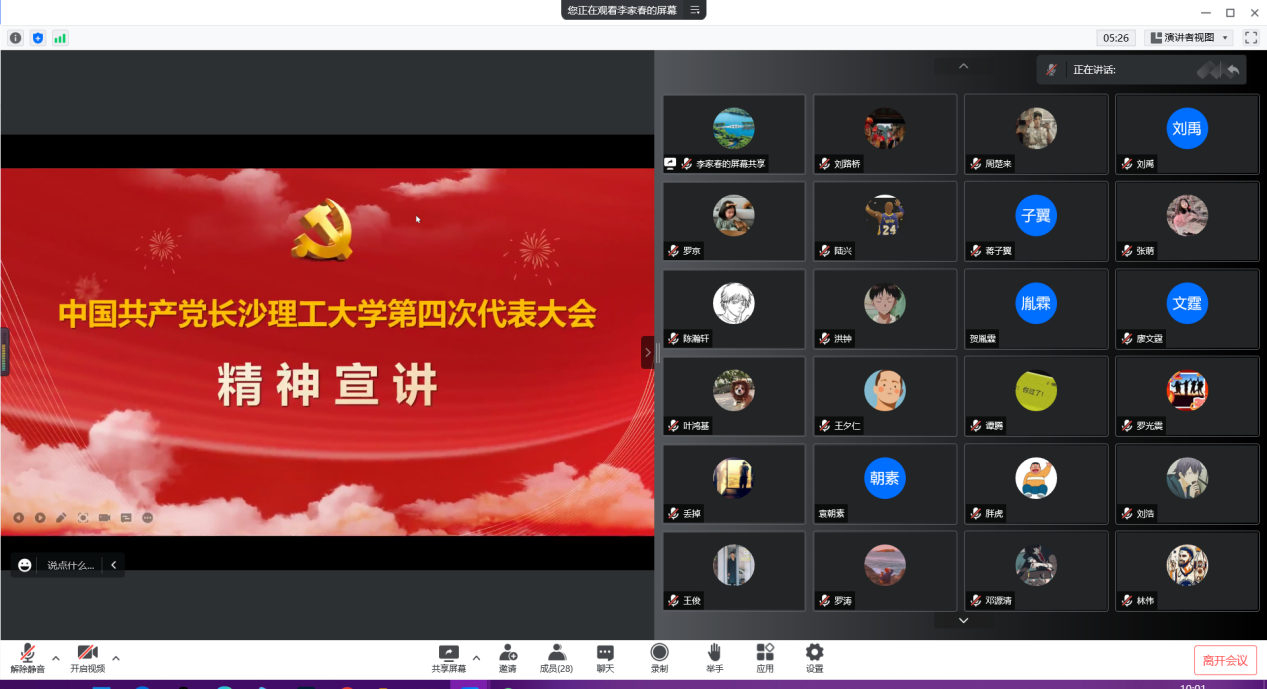Open Settings (设置) gear icon

(x=814, y=657)
